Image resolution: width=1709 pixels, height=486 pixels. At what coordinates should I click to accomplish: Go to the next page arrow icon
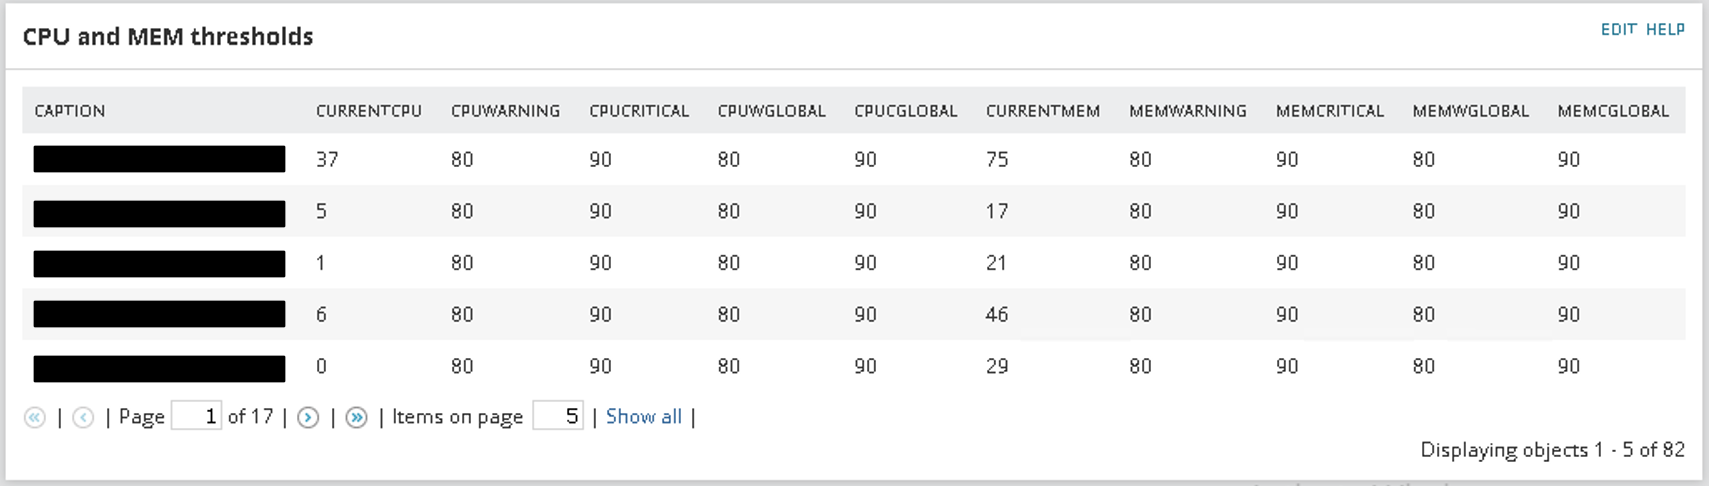coord(308,417)
